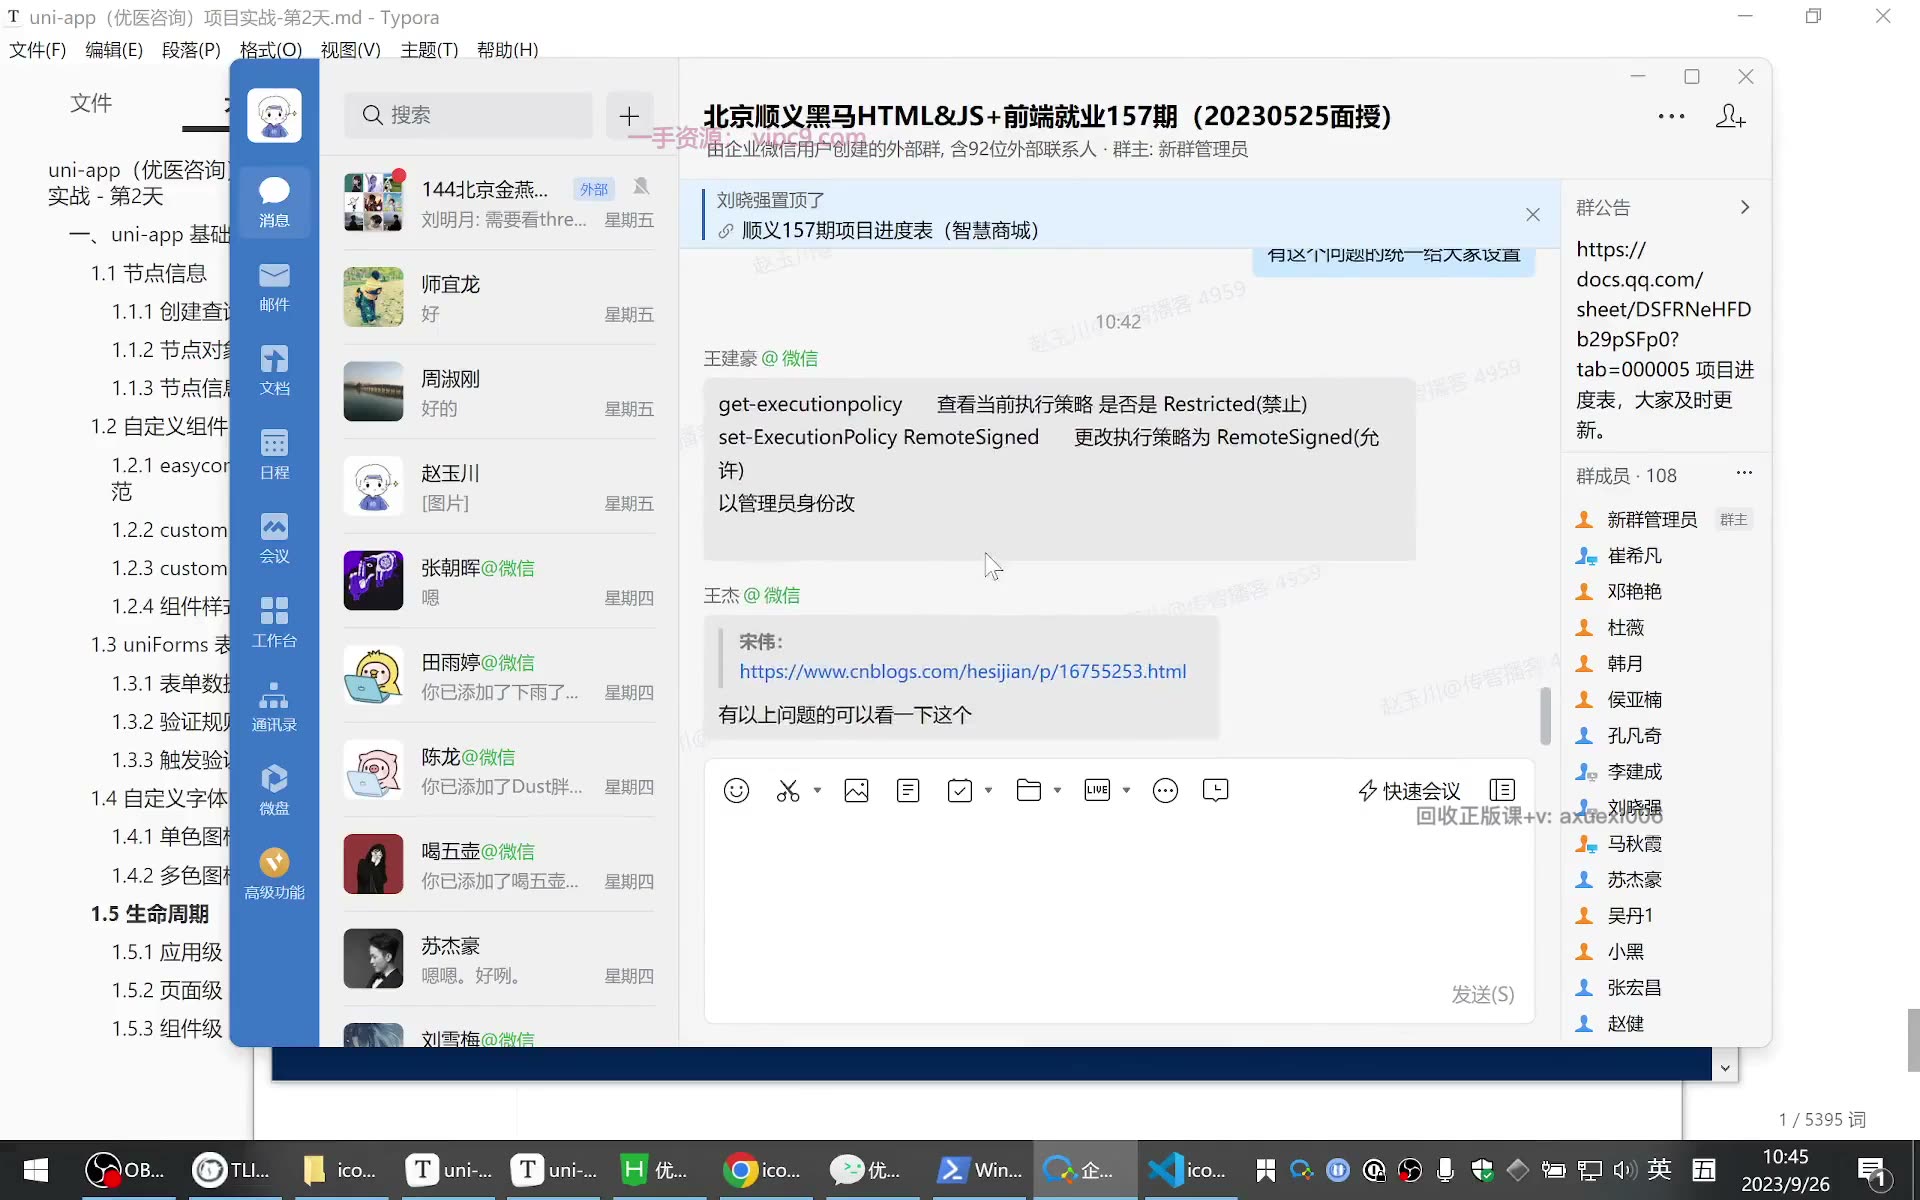
Task: Click the chat message area scrollbar
Action: pyautogui.click(x=1545, y=715)
